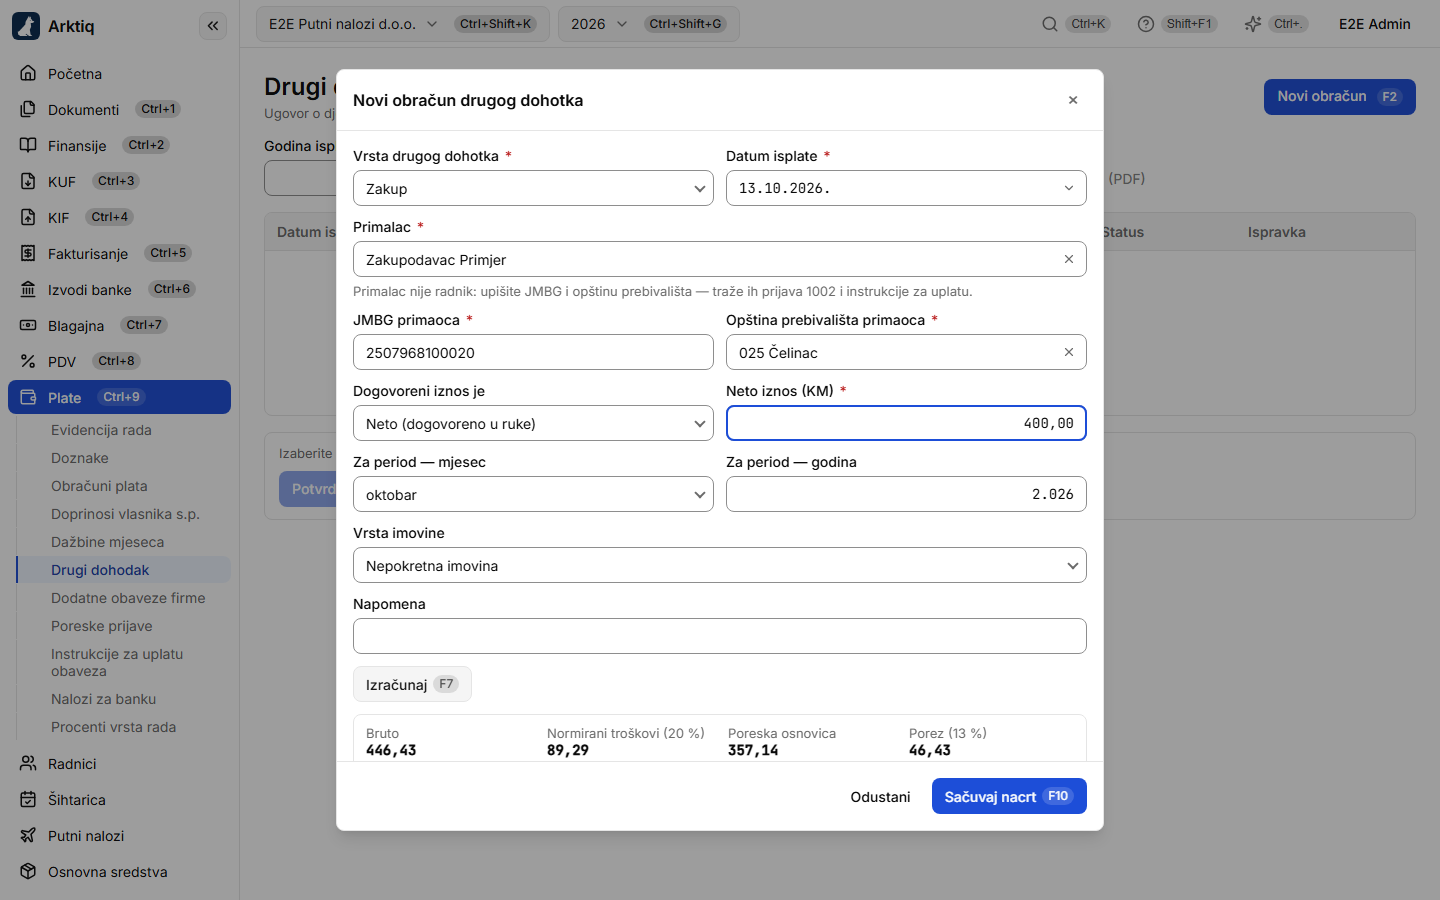This screenshot has height=900, width=1440.
Task: Expand the Vrsta imovine dropdown
Action: 720,565
